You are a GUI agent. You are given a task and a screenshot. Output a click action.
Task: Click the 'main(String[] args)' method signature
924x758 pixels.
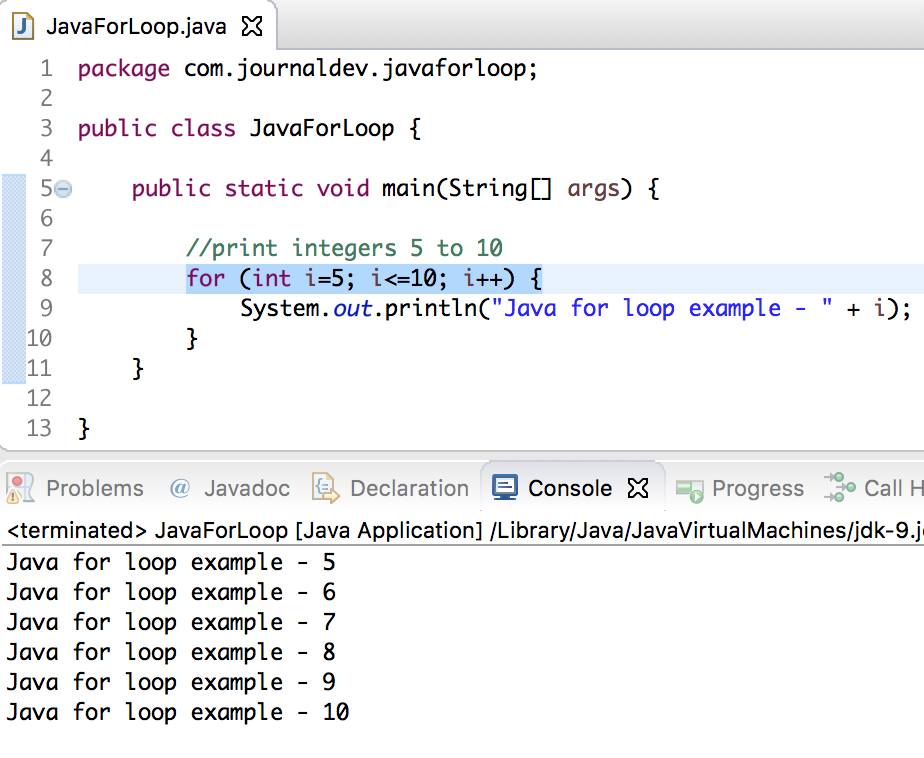click(x=506, y=189)
